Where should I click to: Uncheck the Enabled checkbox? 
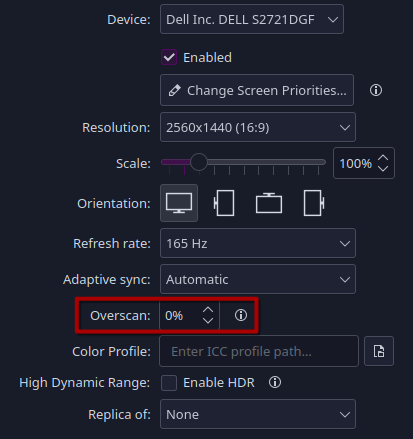(169, 57)
